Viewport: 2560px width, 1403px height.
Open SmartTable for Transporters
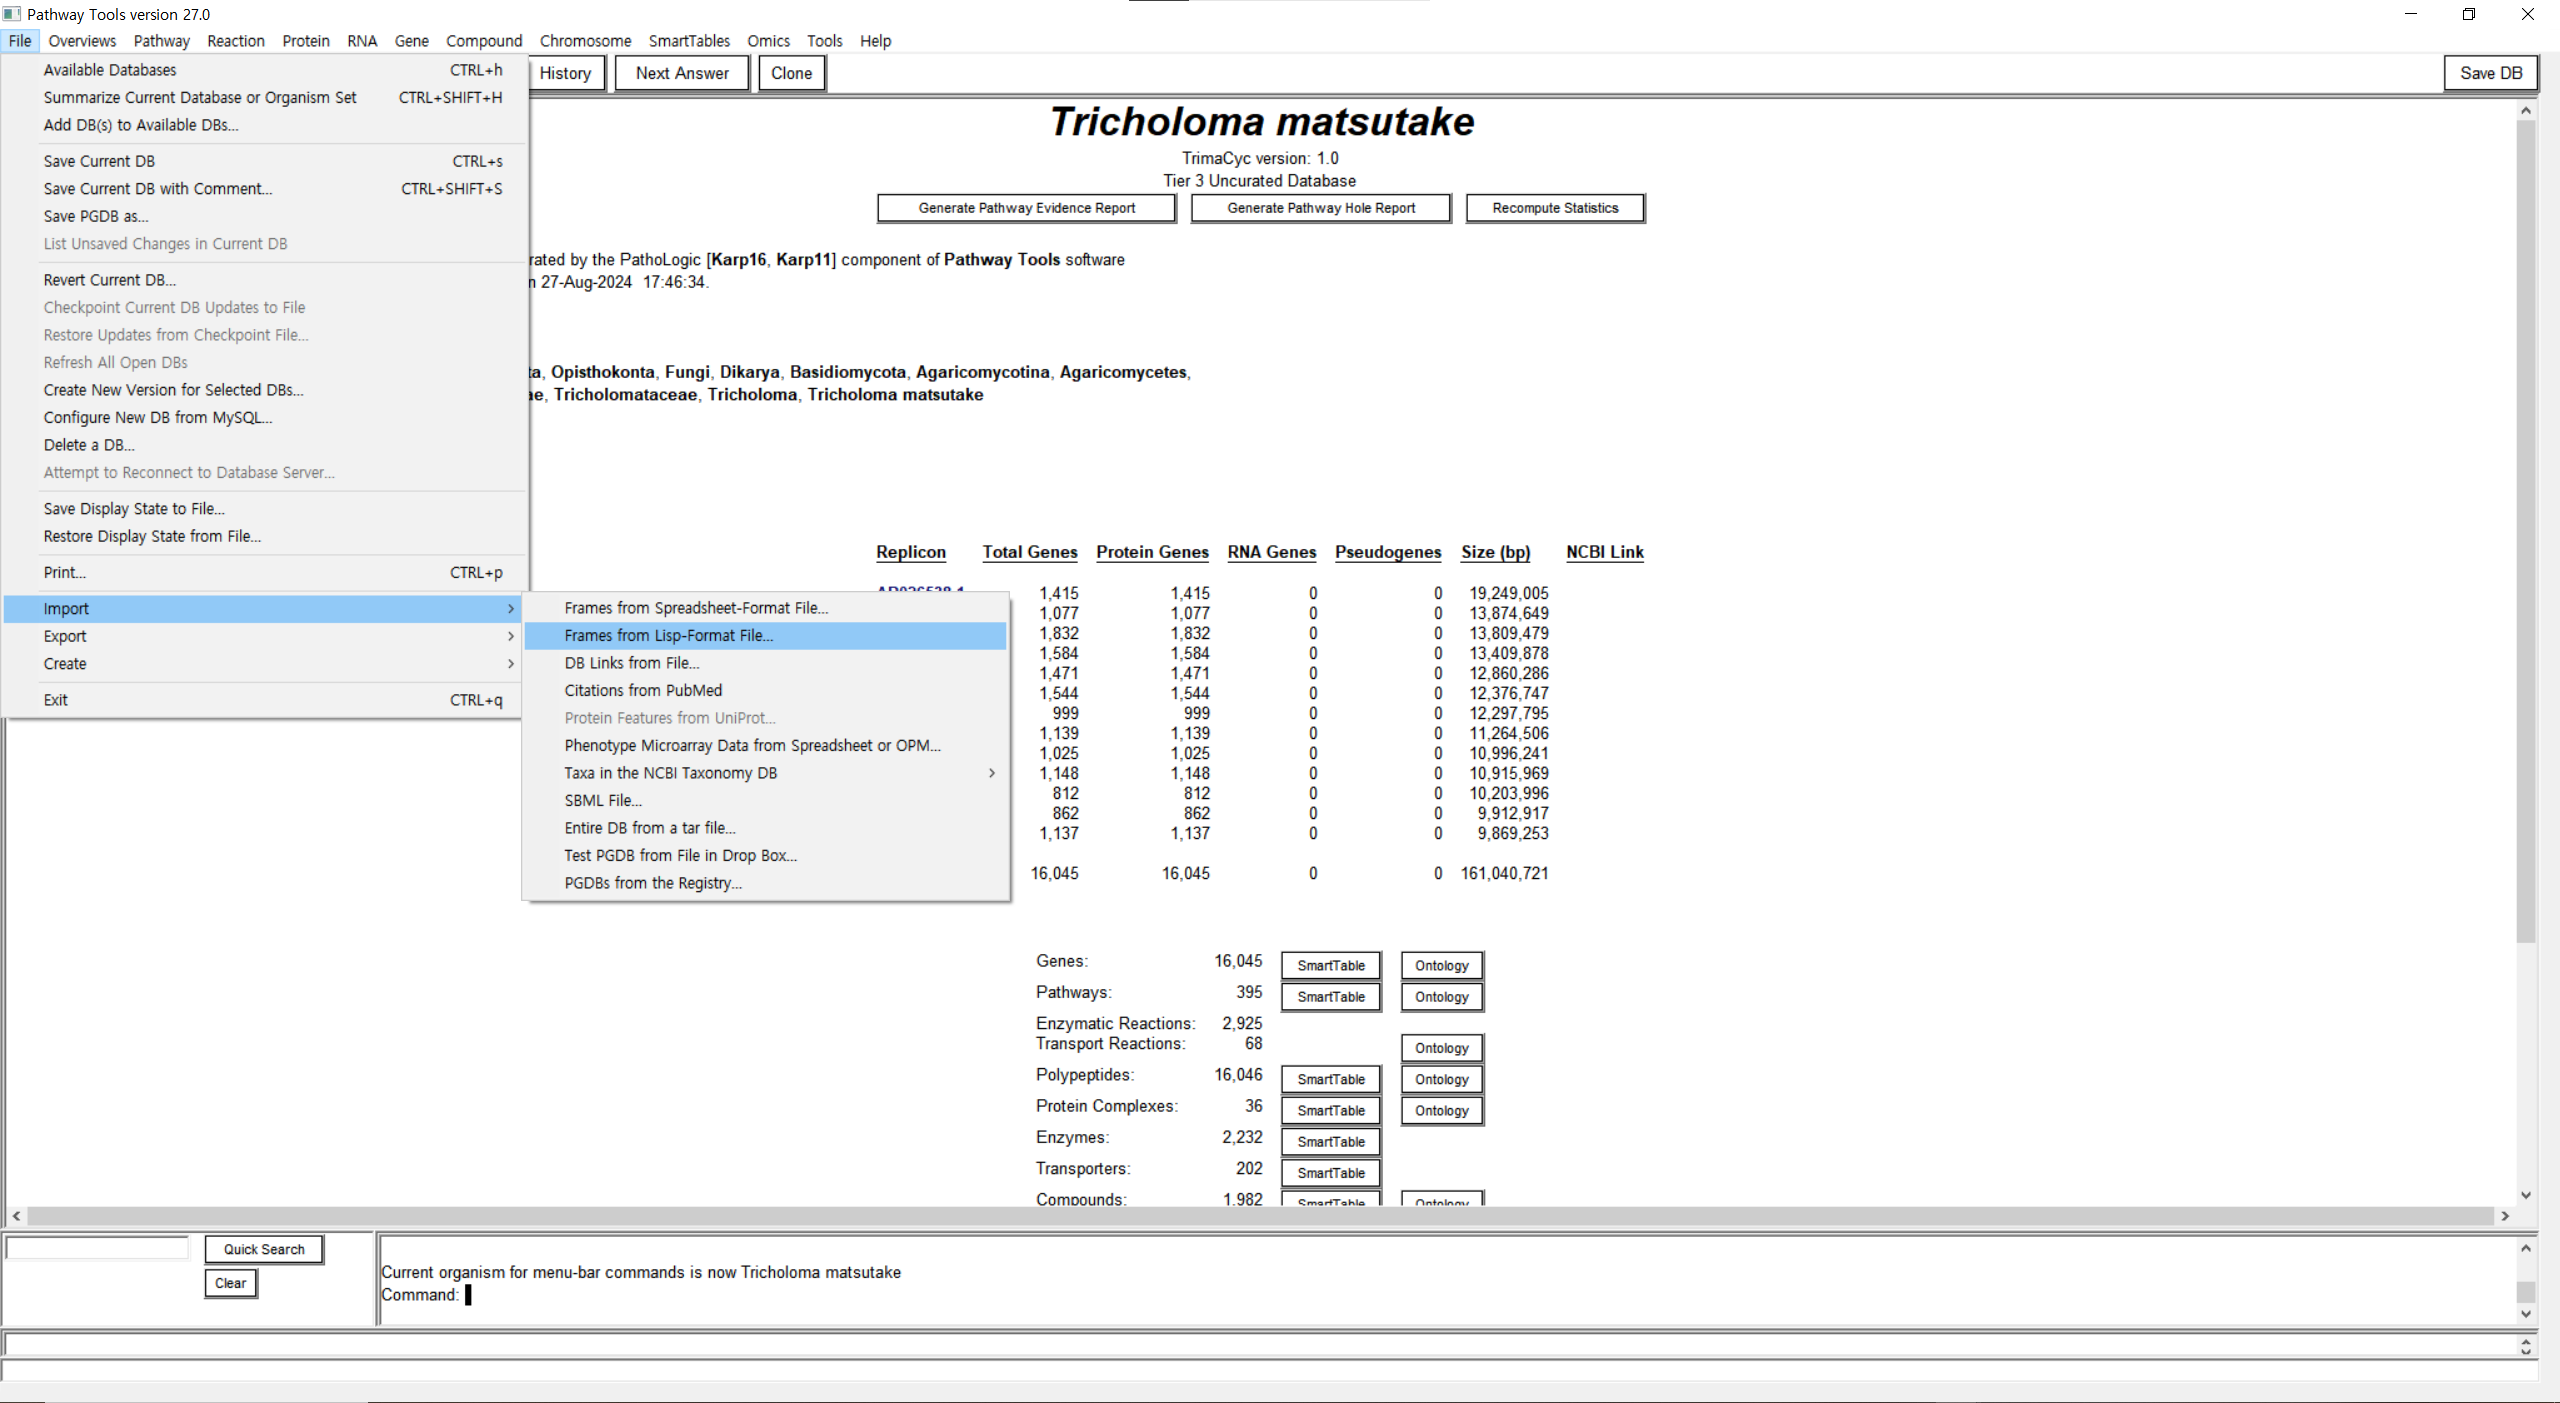(1331, 1173)
